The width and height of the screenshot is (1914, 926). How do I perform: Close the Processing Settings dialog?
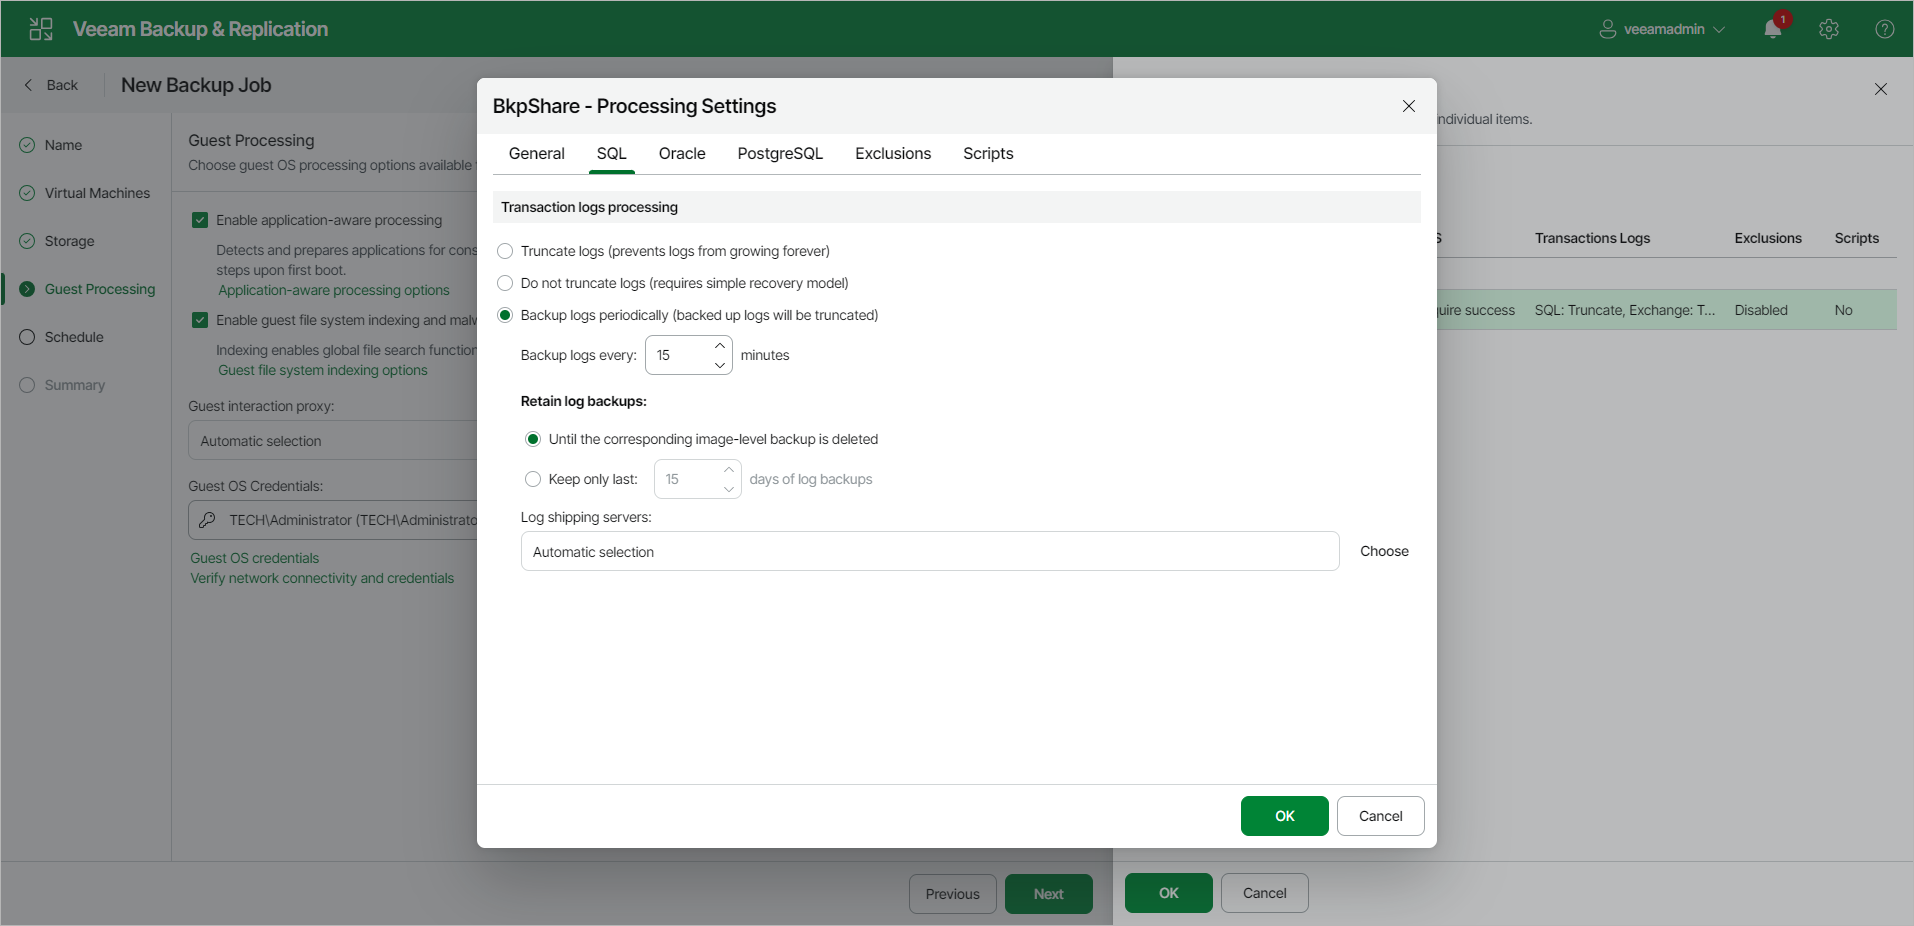pos(1409,106)
